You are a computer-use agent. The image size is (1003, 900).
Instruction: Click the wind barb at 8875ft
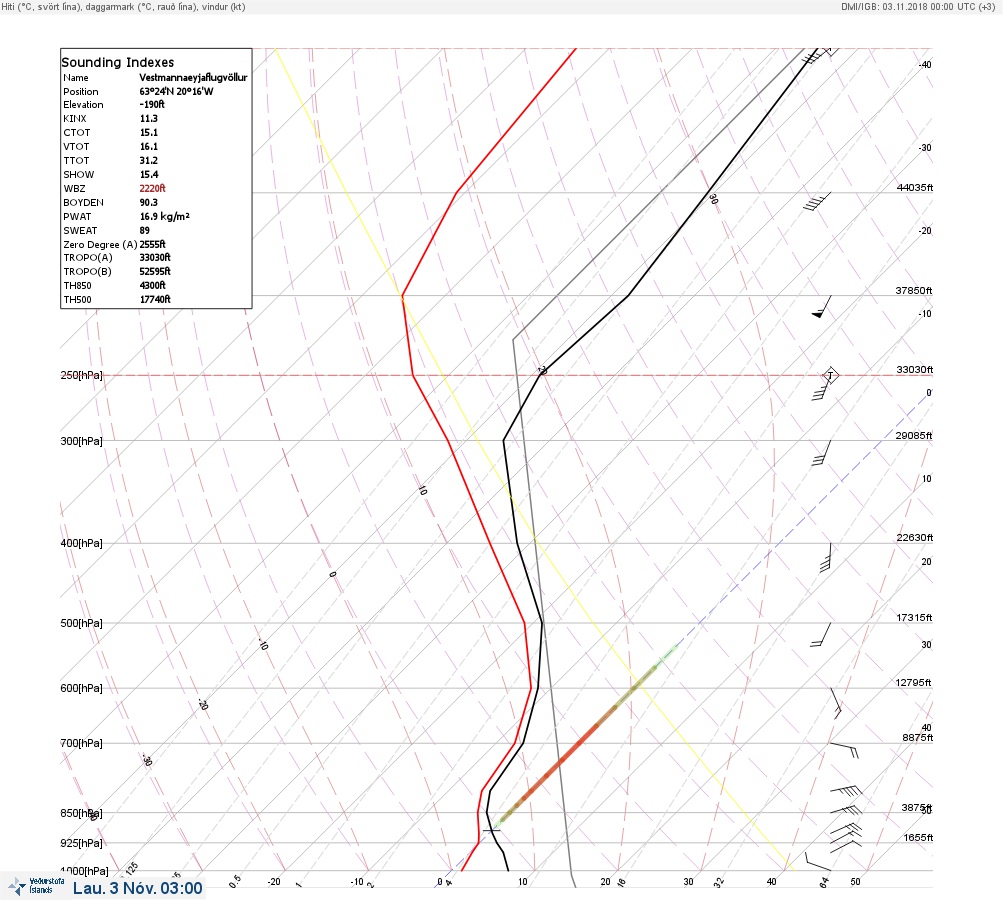point(844,750)
